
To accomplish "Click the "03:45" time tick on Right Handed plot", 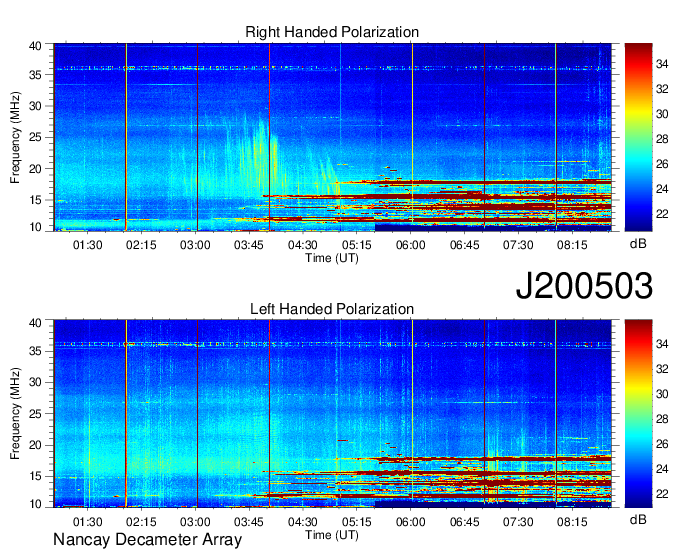I will (x=249, y=245).
